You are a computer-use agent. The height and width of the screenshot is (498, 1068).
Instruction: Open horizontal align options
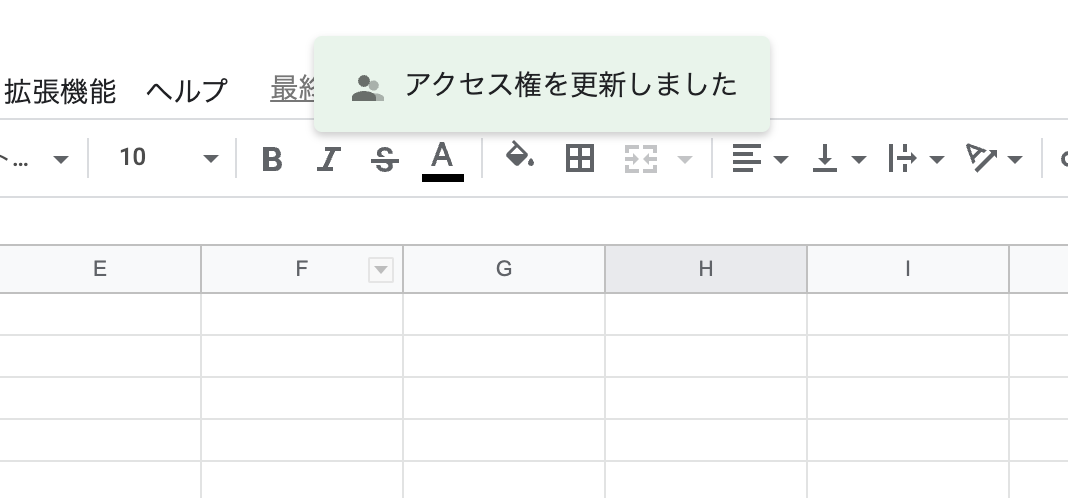point(747,159)
